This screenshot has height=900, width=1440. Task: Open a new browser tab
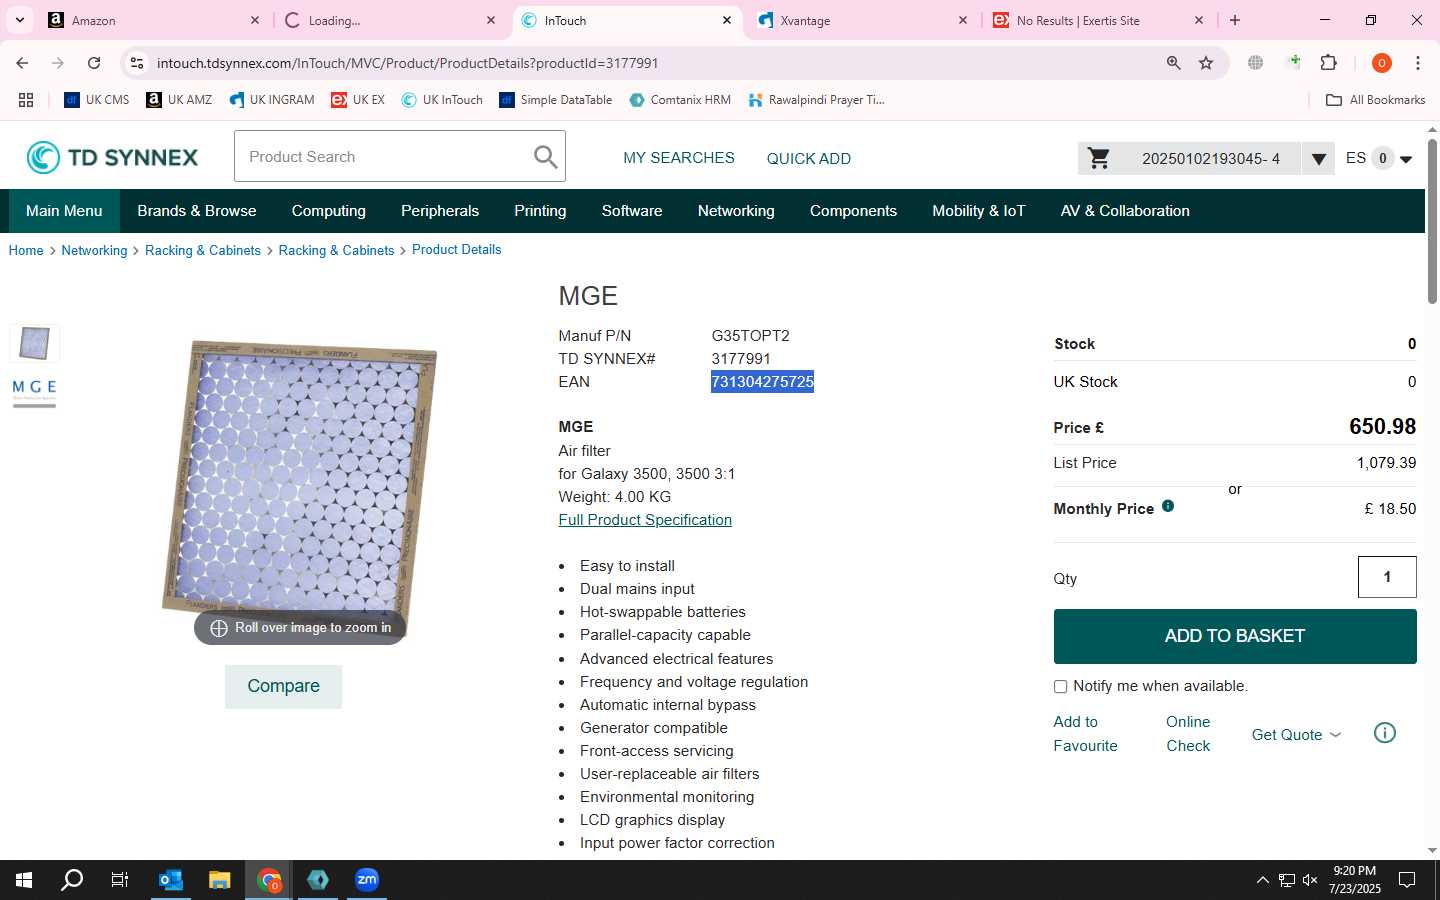(1235, 20)
